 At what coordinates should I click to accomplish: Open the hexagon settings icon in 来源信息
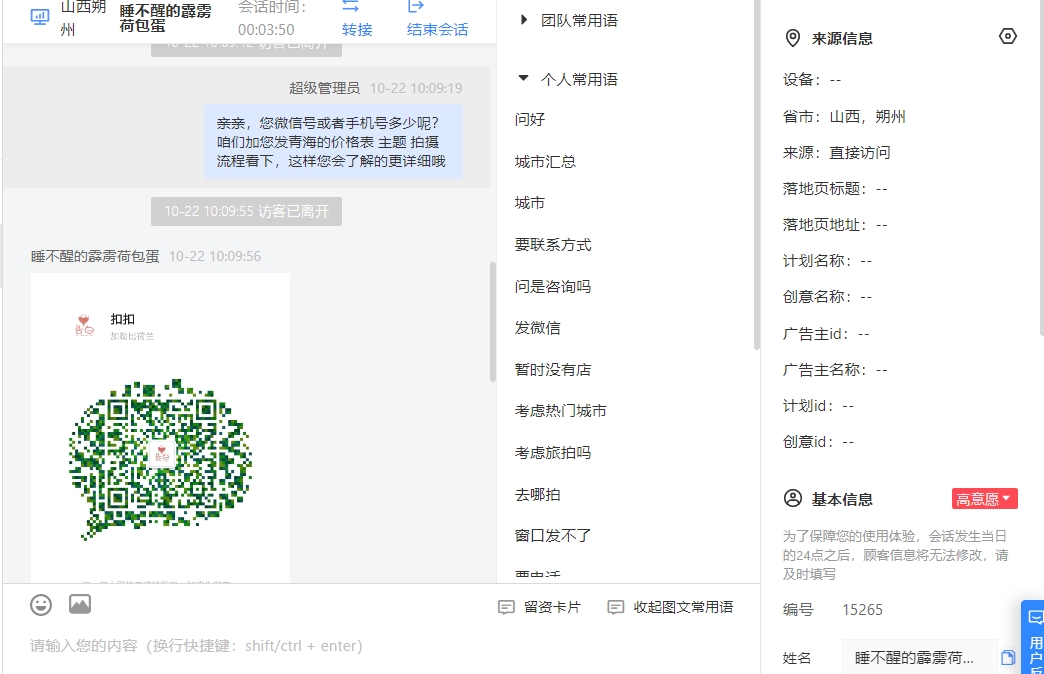(1008, 37)
